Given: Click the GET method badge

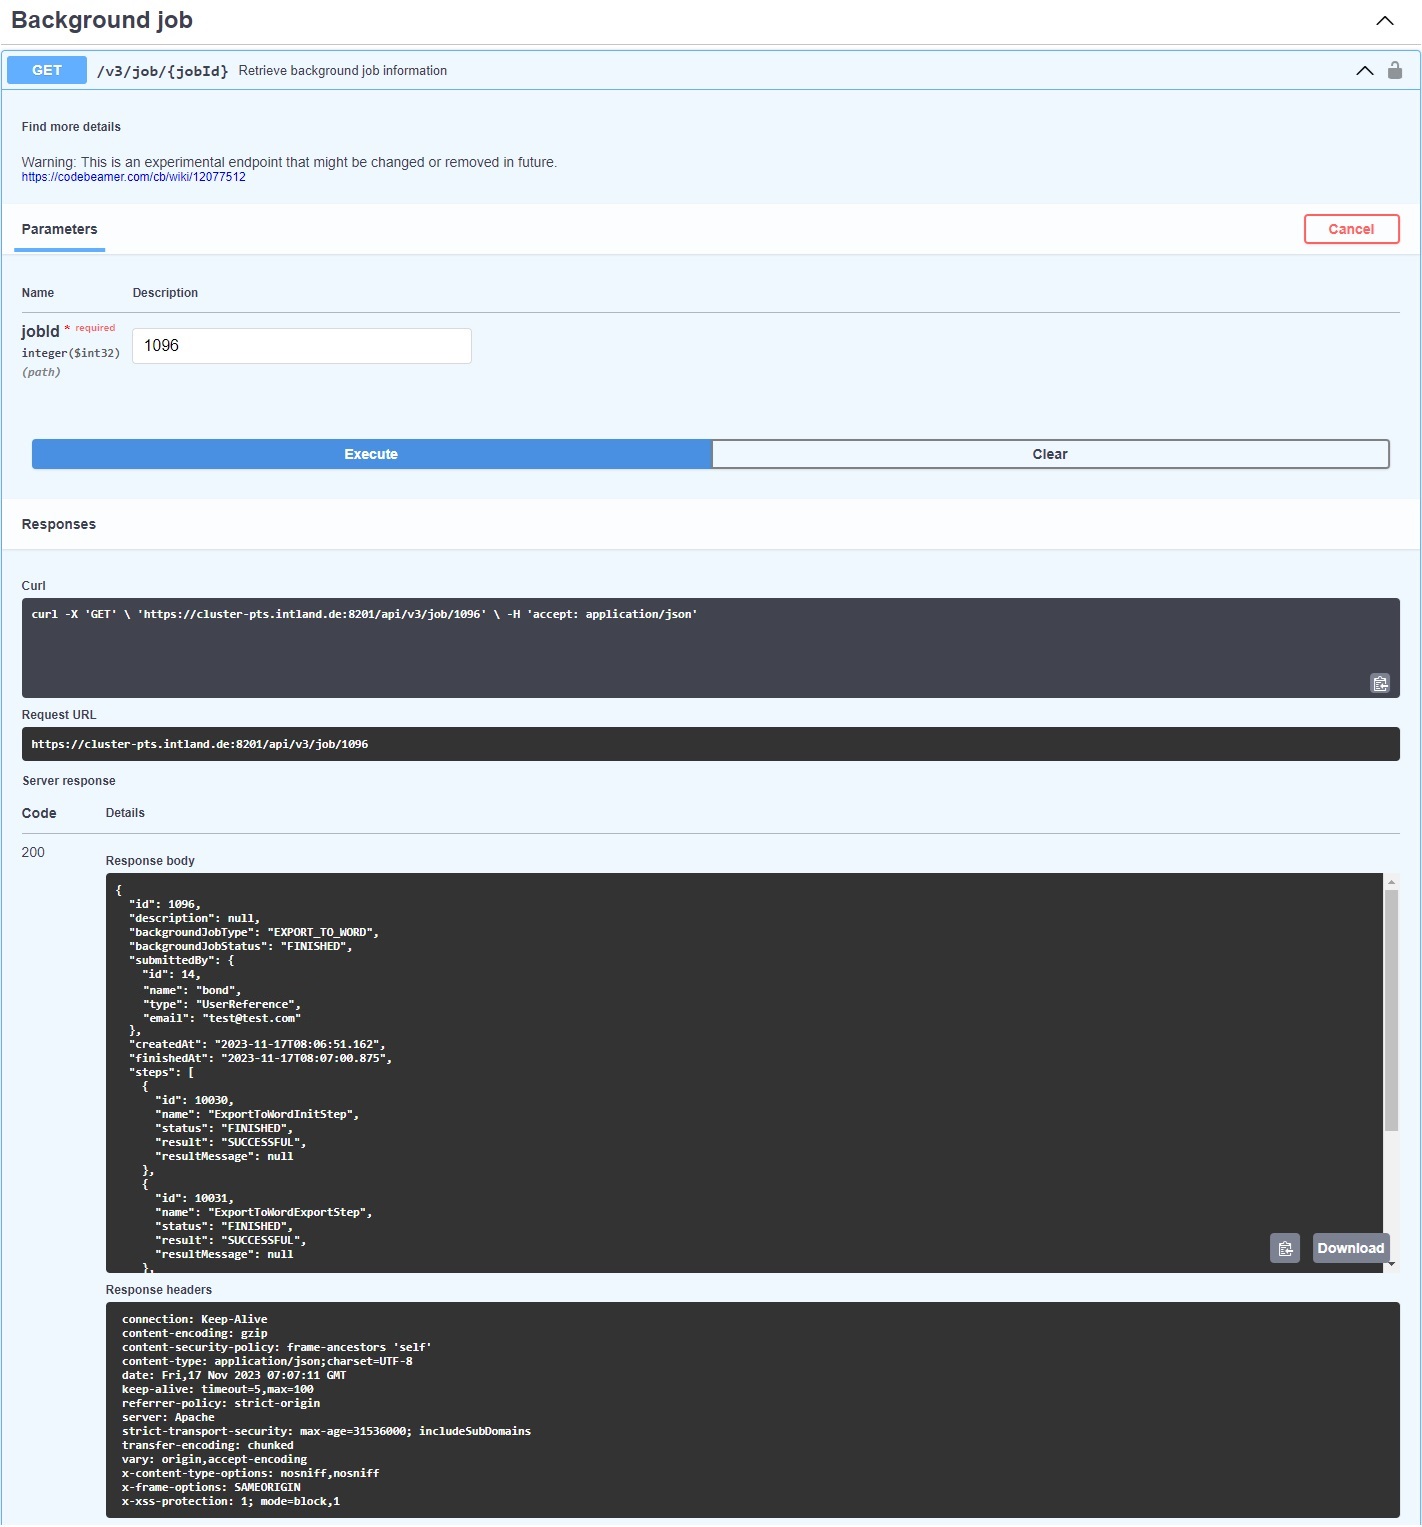Looking at the screenshot, I should (47, 71).
